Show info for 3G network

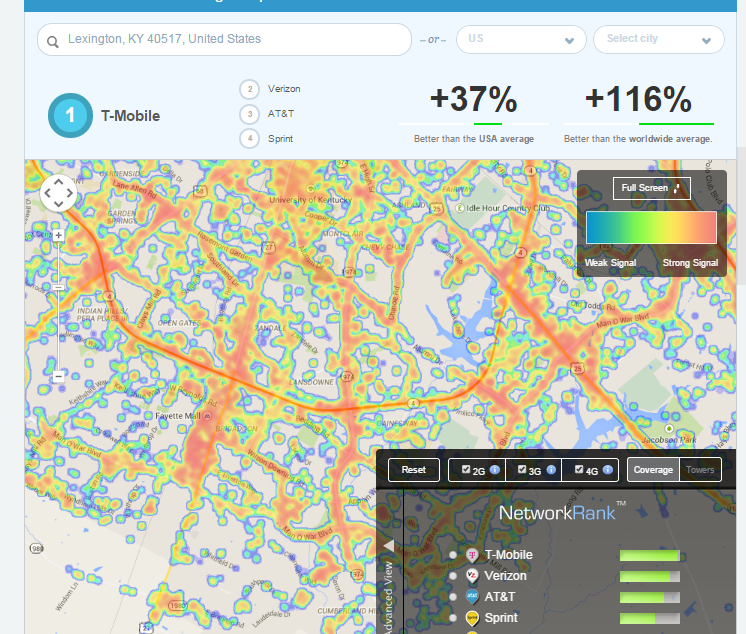click(x=551, y=470)
